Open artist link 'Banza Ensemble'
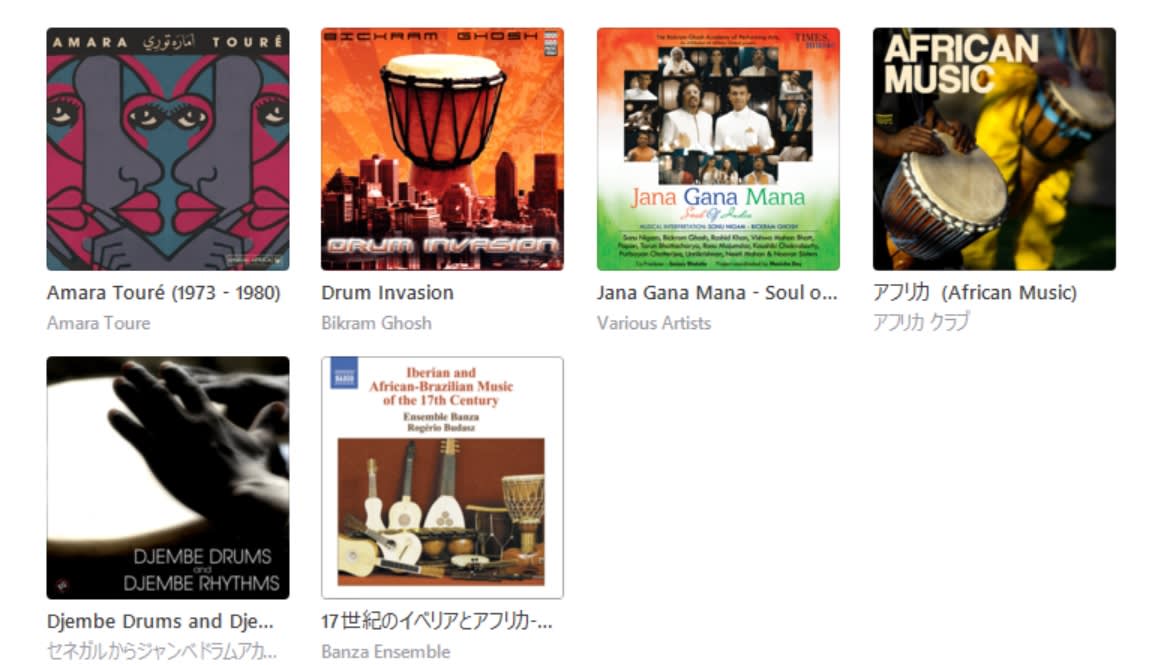The image size is (1163, 665). coord(386,652)
